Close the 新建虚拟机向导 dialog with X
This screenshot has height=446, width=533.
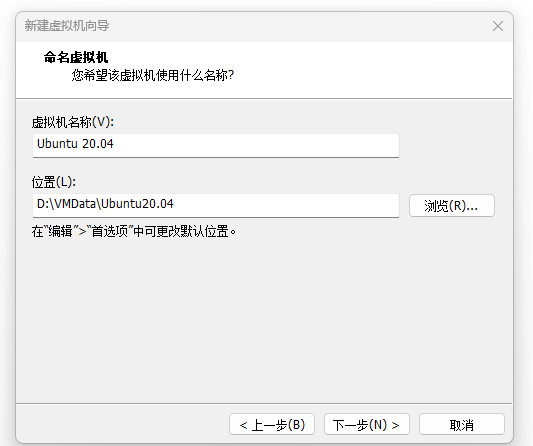click(x=498, y=26)
